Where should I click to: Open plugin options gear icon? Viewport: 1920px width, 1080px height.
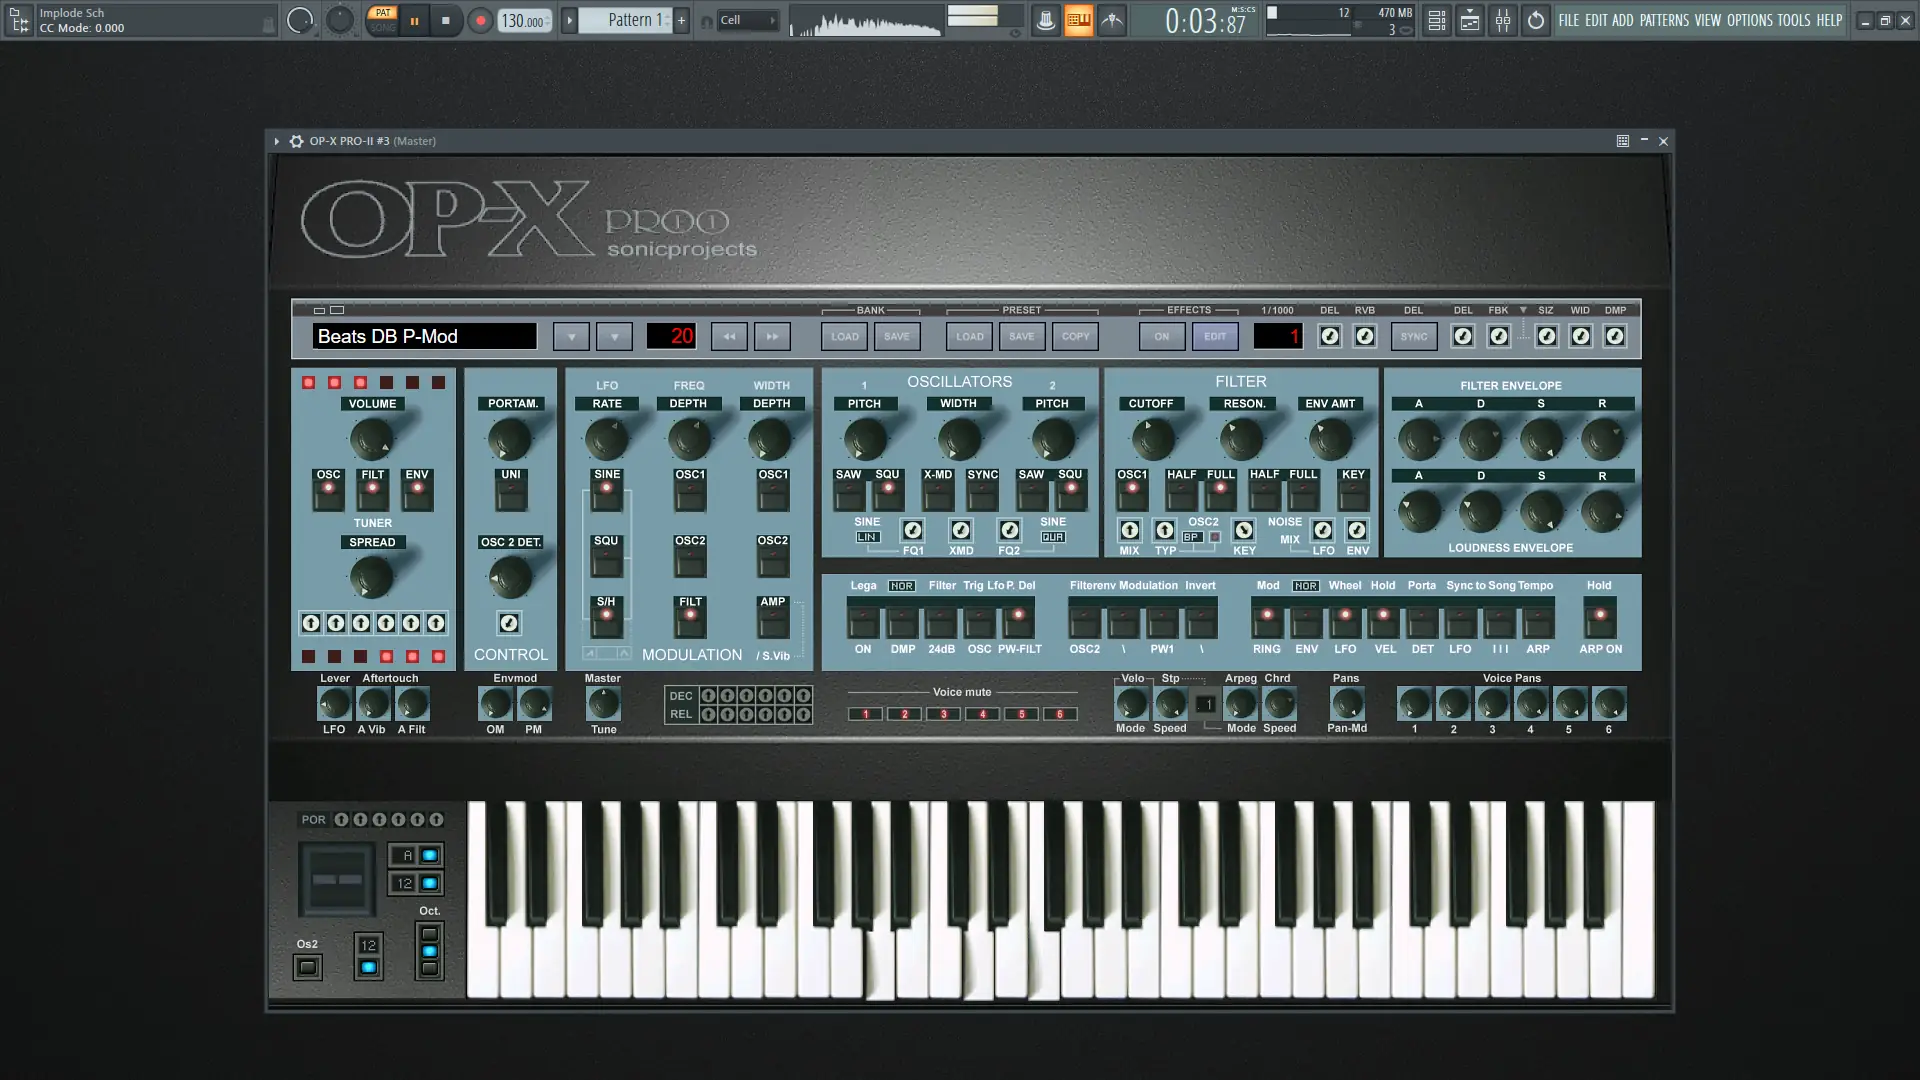point(296,141)
